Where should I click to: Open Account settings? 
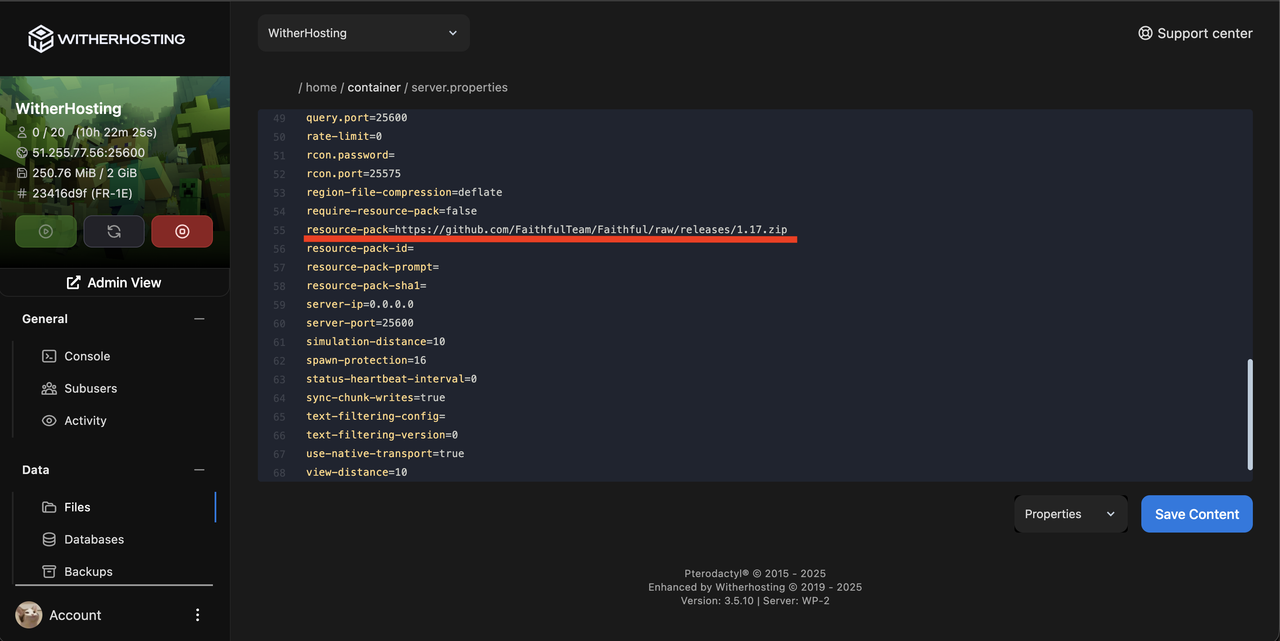(x=75, y=615)
